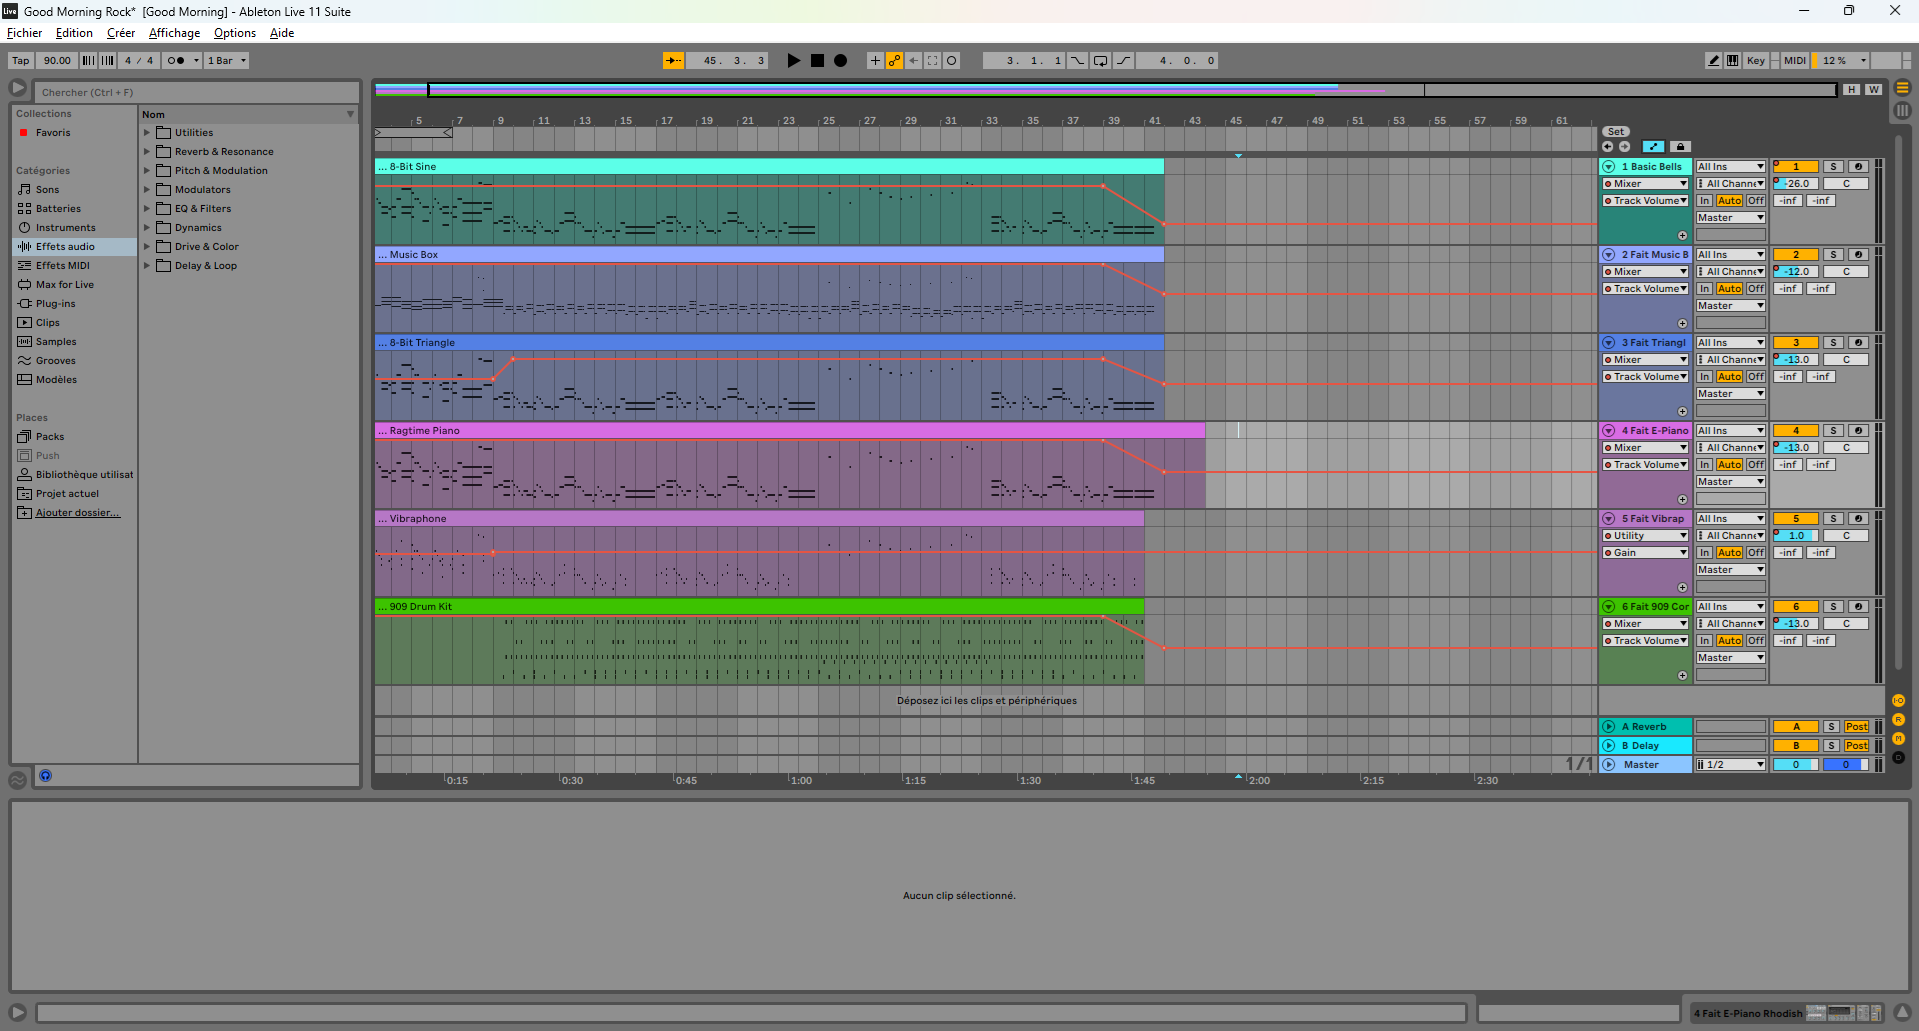This screenshot has width=1919, height=1031.
Task: Start playback with the Play button
Action: click(x=793, y=61)
